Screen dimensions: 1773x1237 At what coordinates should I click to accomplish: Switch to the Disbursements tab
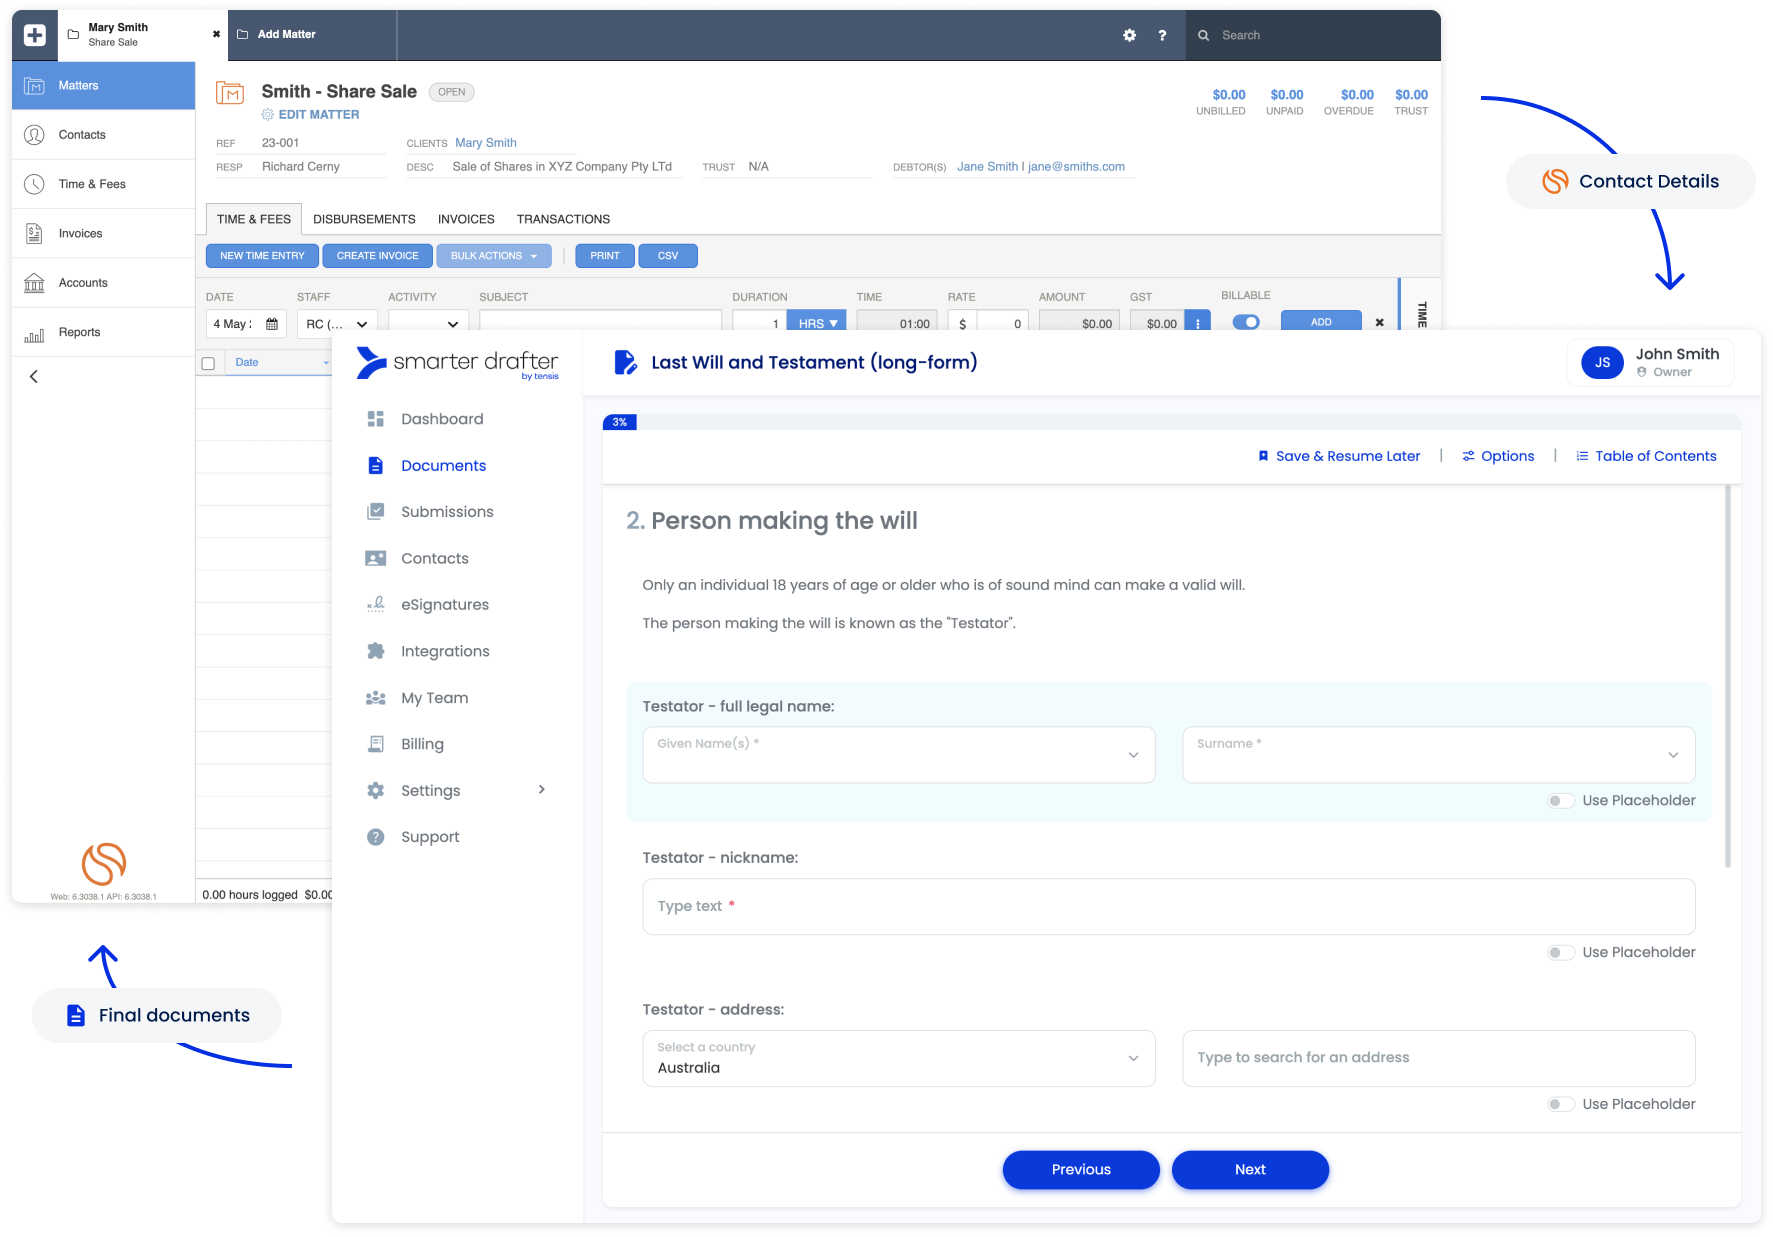pos(364,219)
